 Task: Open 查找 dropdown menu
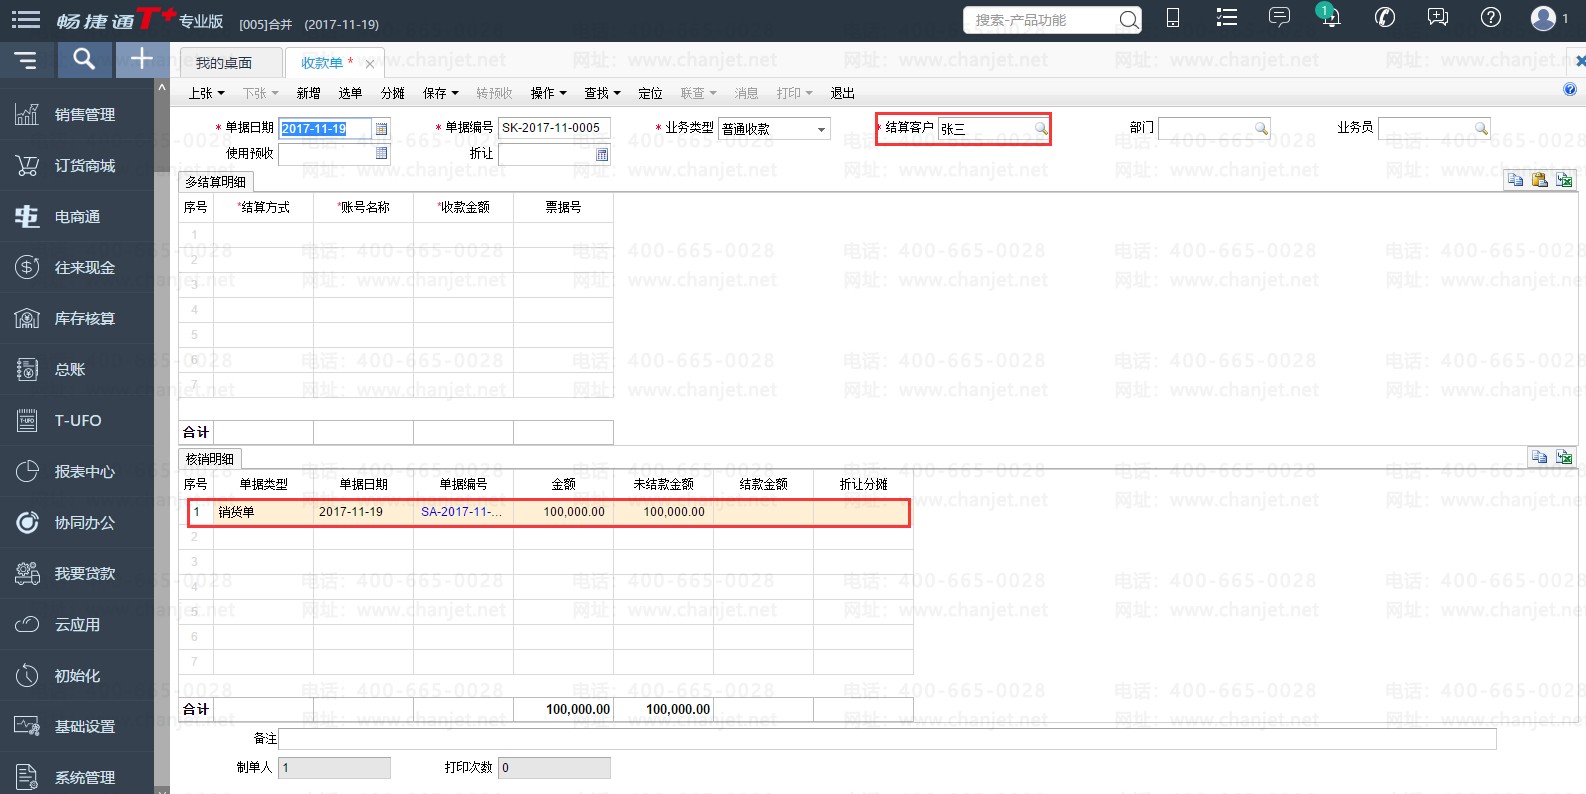[602, 93]
